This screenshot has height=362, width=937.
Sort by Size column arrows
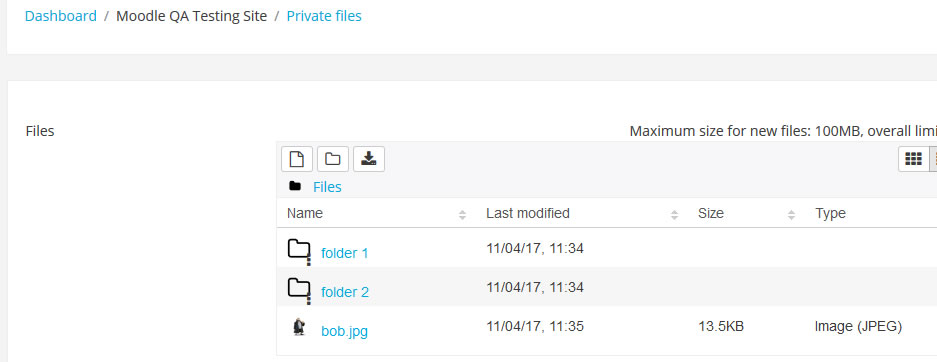(x=792, y=214)
